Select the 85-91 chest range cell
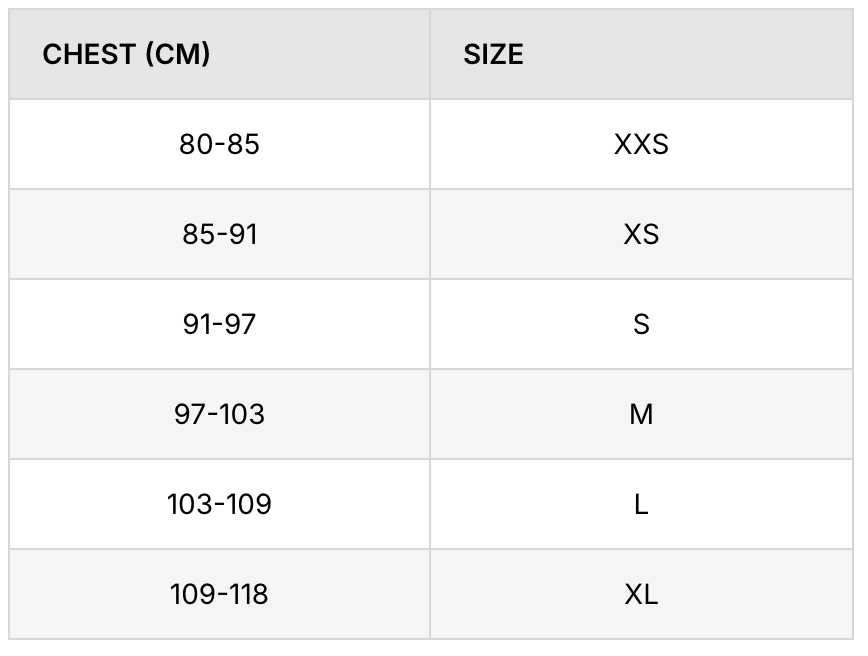The width and height of the screenshot is (868, 656). point(219,235)
